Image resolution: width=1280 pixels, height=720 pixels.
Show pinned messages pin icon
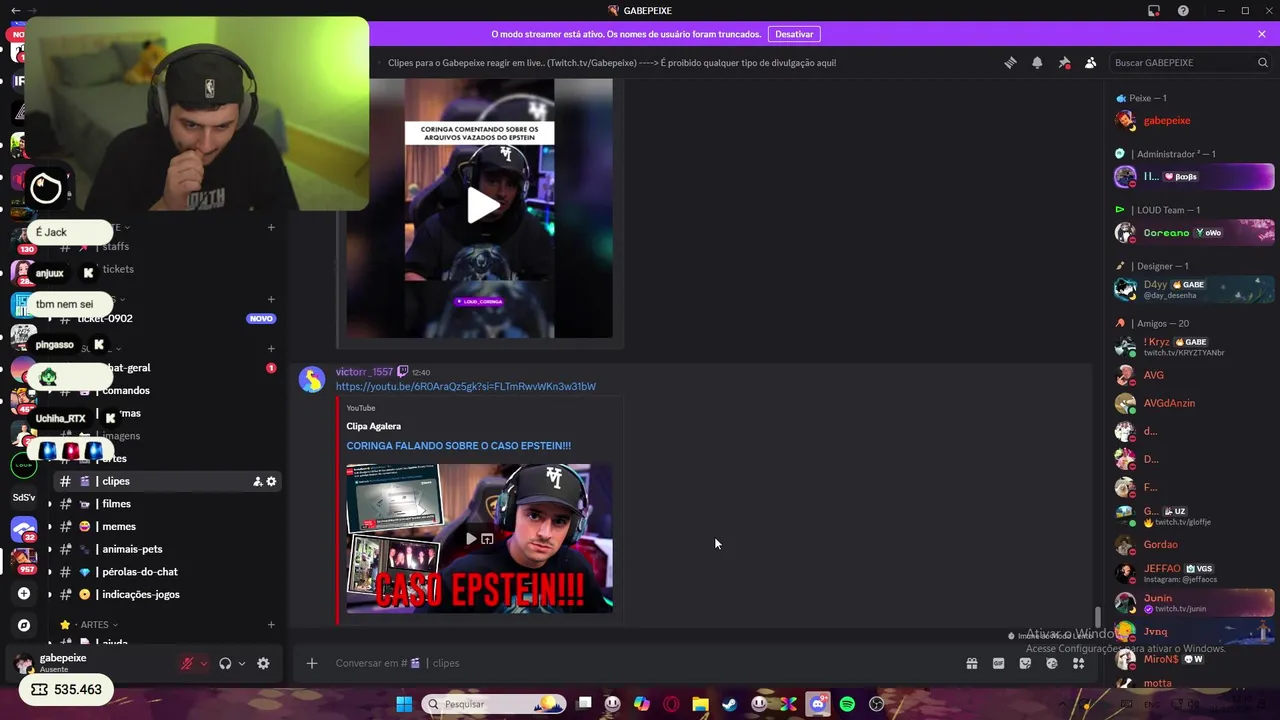pos(1064,62)
